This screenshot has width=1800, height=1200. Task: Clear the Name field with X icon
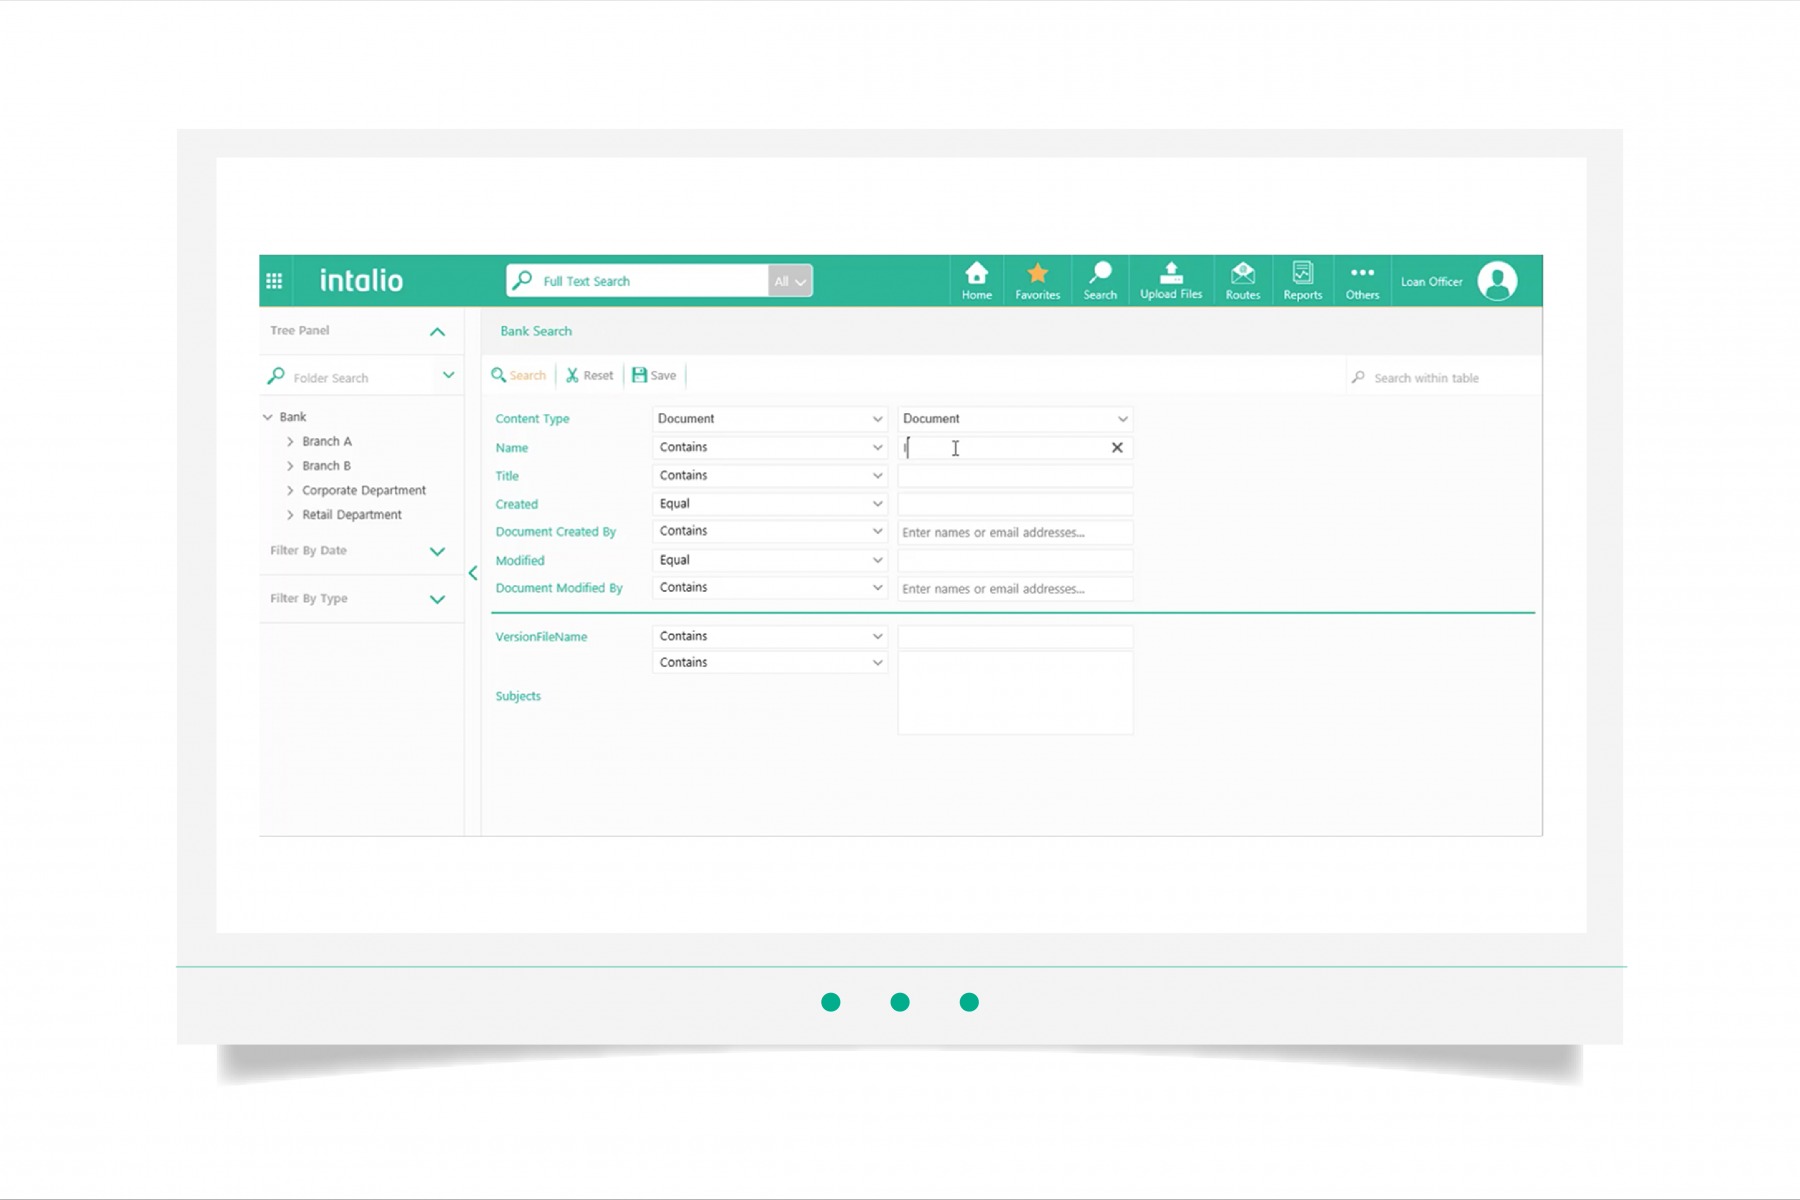tap(1117, 447)
